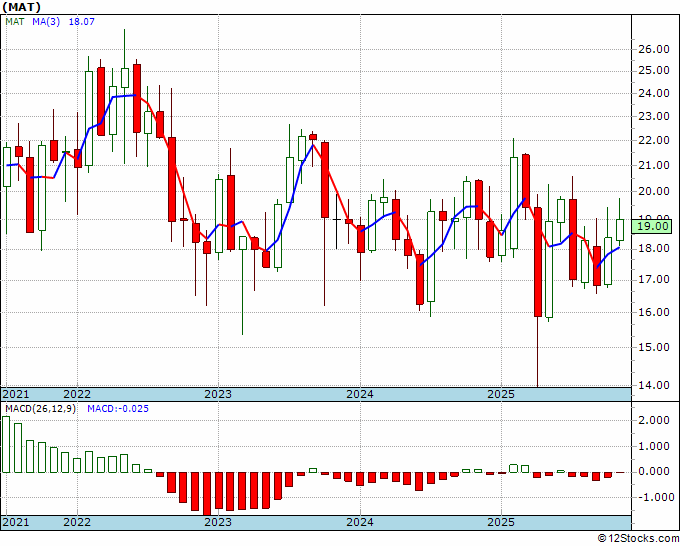Click 2025 on the price chart timeline

[x=501, y=394]
